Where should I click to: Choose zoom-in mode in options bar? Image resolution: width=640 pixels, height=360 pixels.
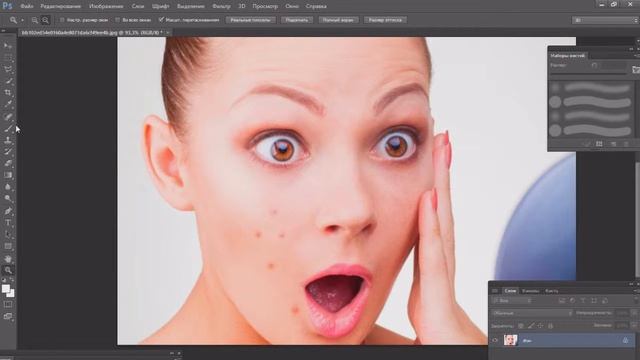(35, 20)
